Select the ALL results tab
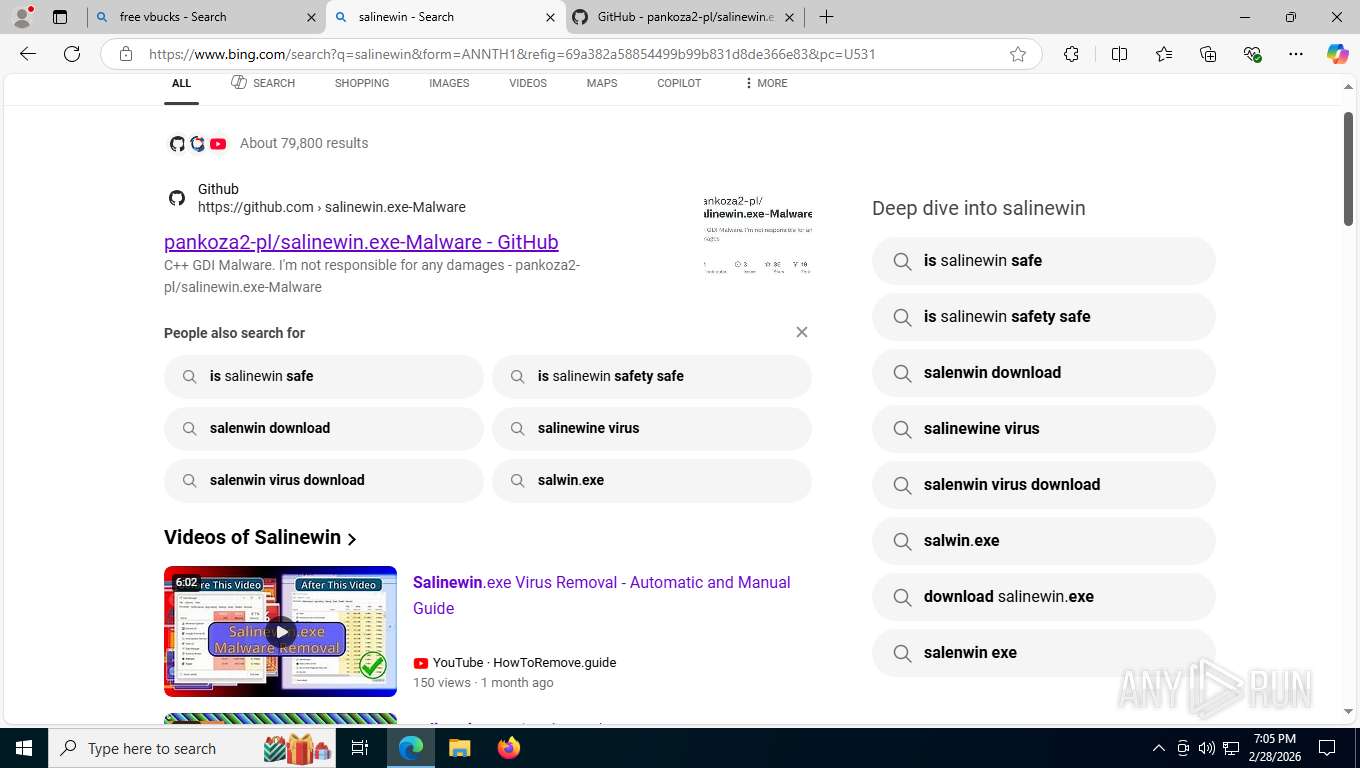 [x=181, y=83]
